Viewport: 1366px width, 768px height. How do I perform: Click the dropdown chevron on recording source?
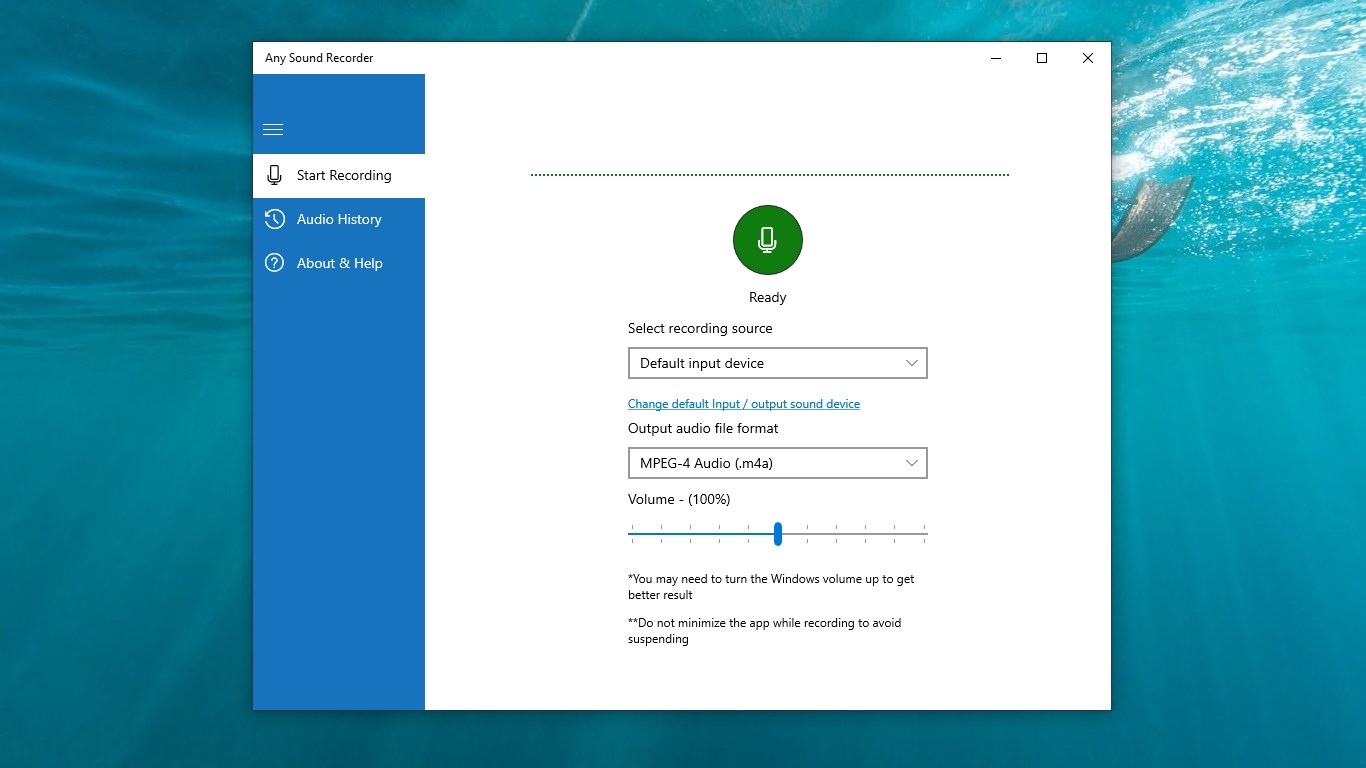[910, 363]
